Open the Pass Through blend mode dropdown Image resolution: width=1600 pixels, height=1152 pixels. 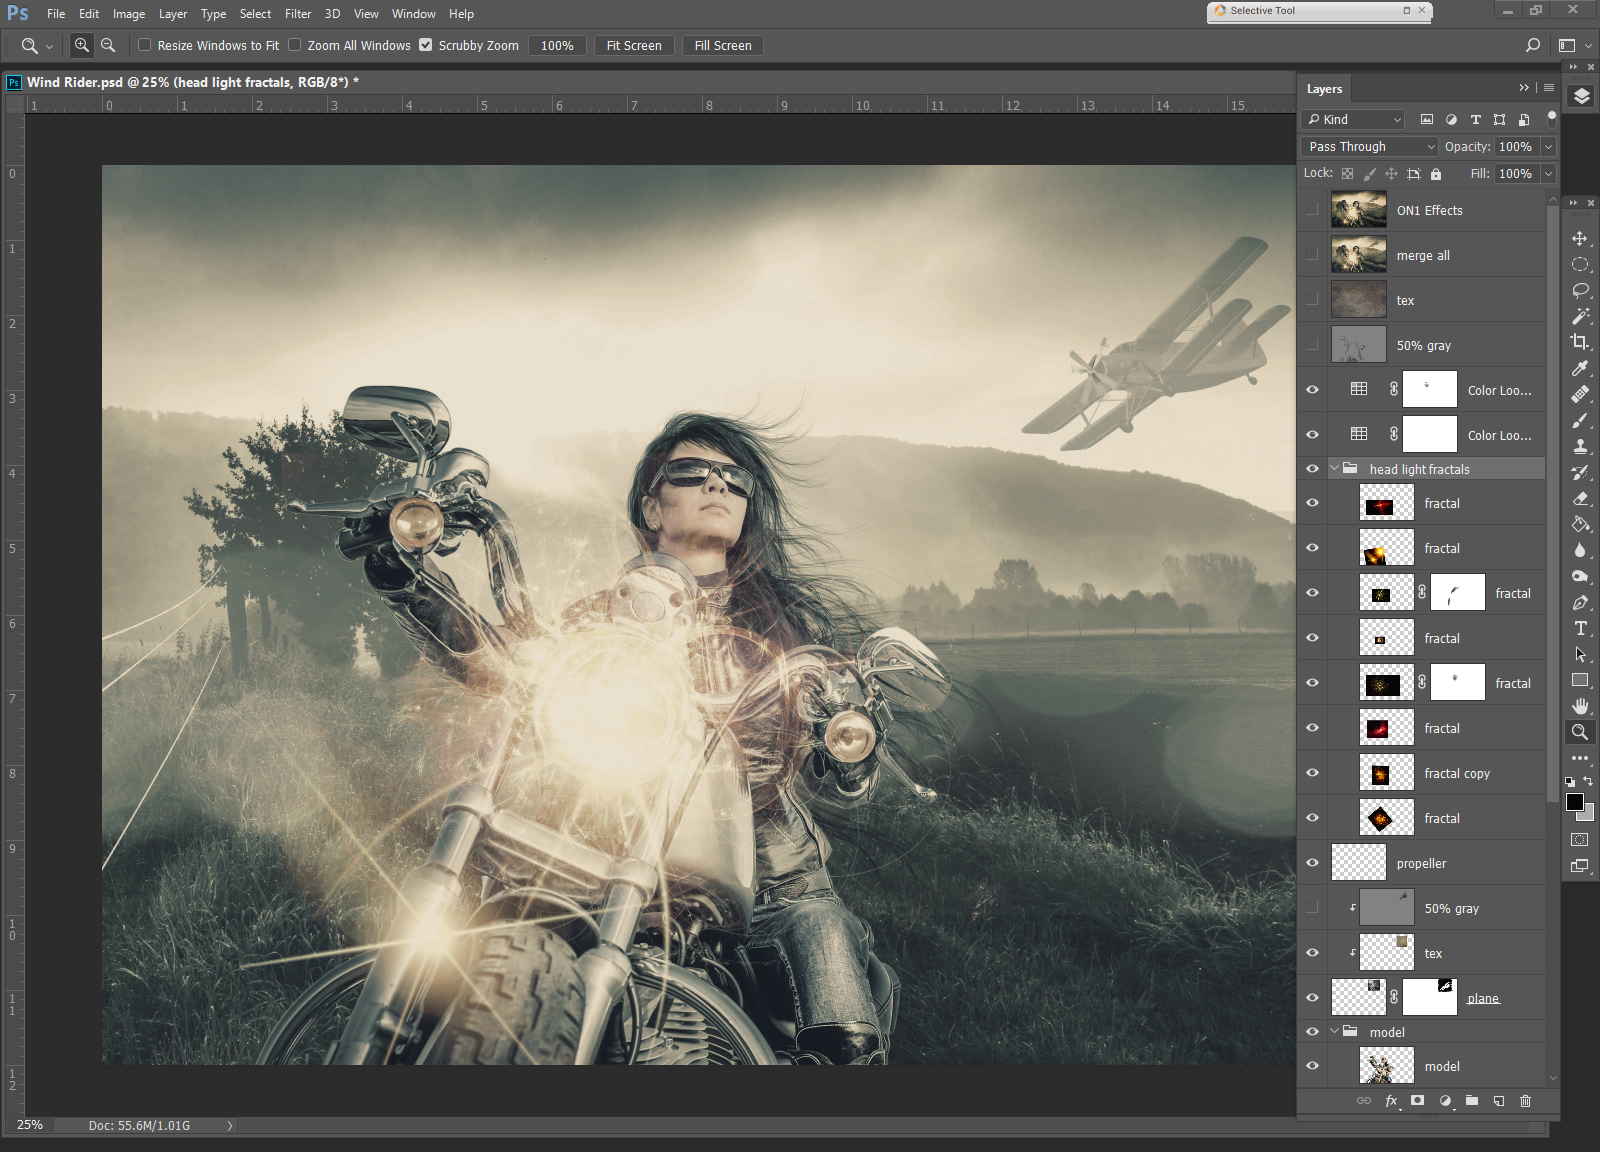pos(1370,147)
